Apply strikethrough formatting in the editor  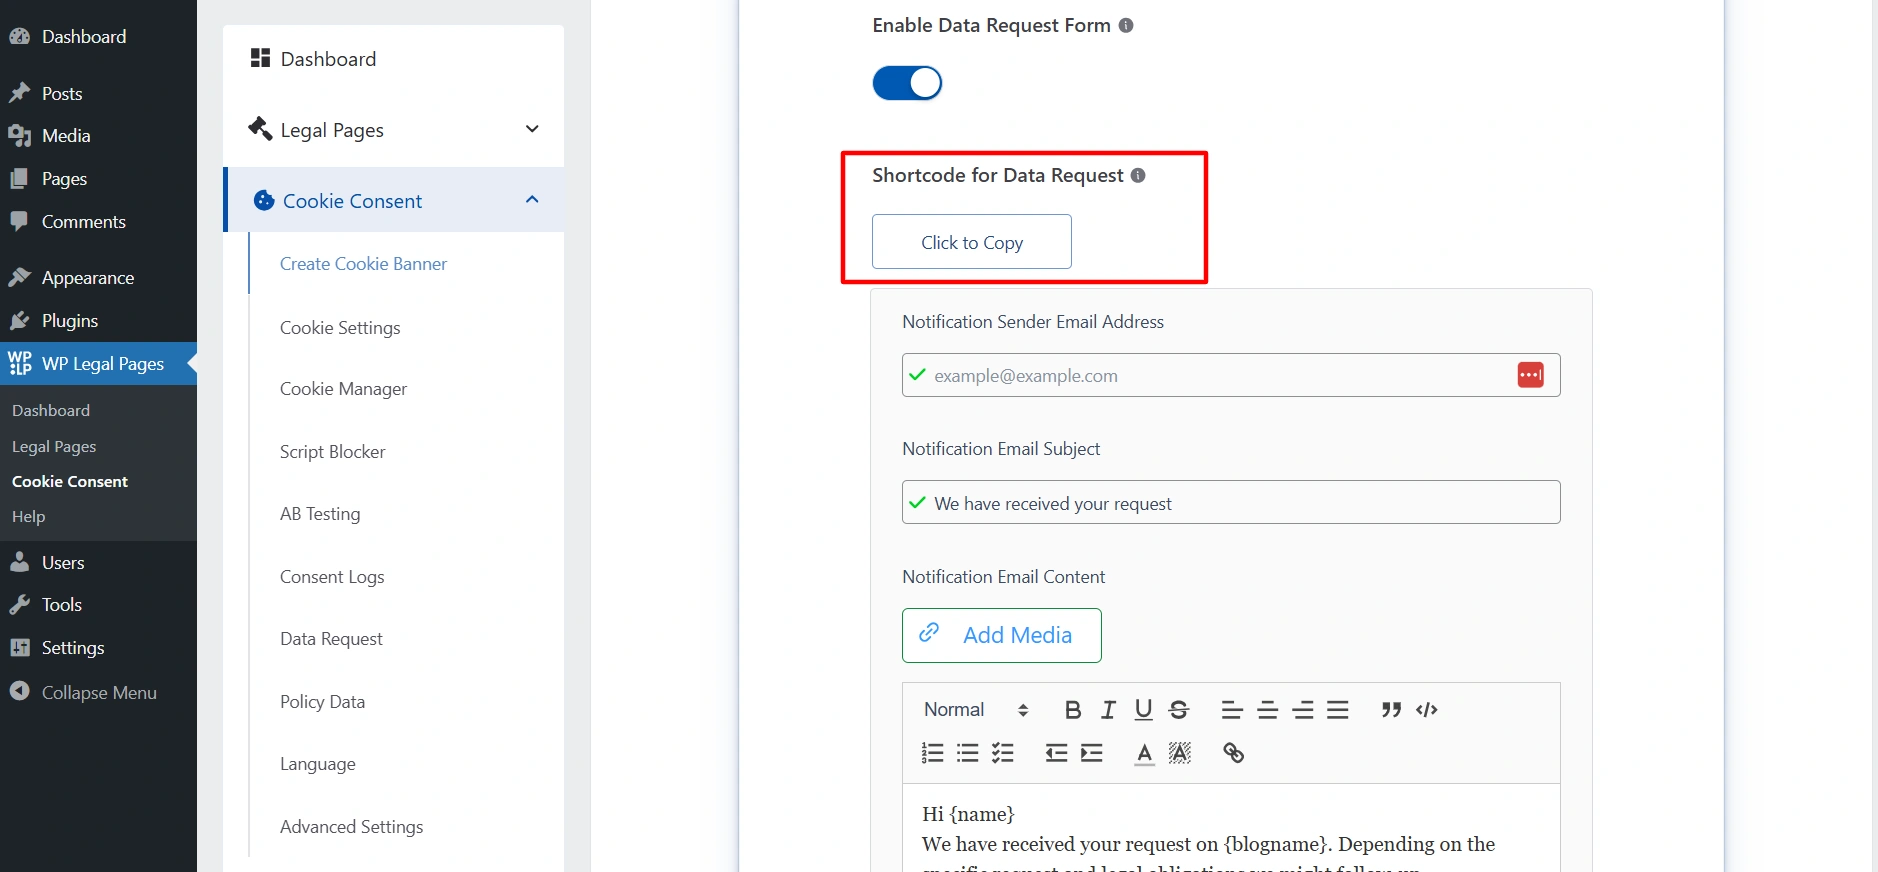click(x=1179, y=710)
